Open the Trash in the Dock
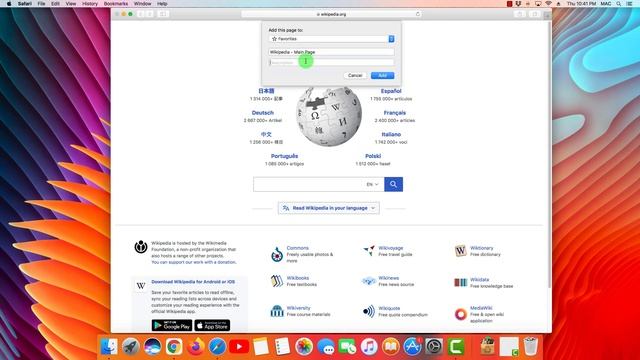 (531, 346)
